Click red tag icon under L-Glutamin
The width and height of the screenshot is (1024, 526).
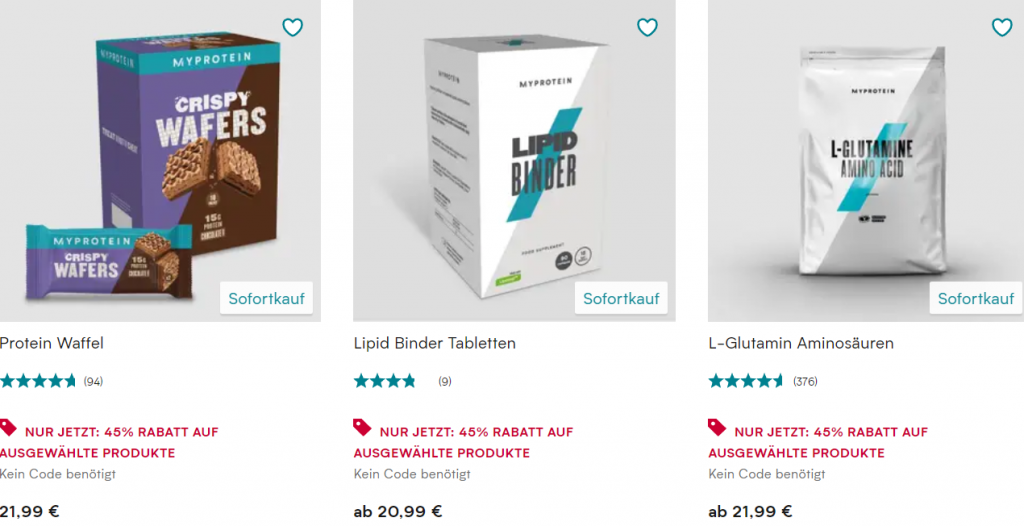716,428
